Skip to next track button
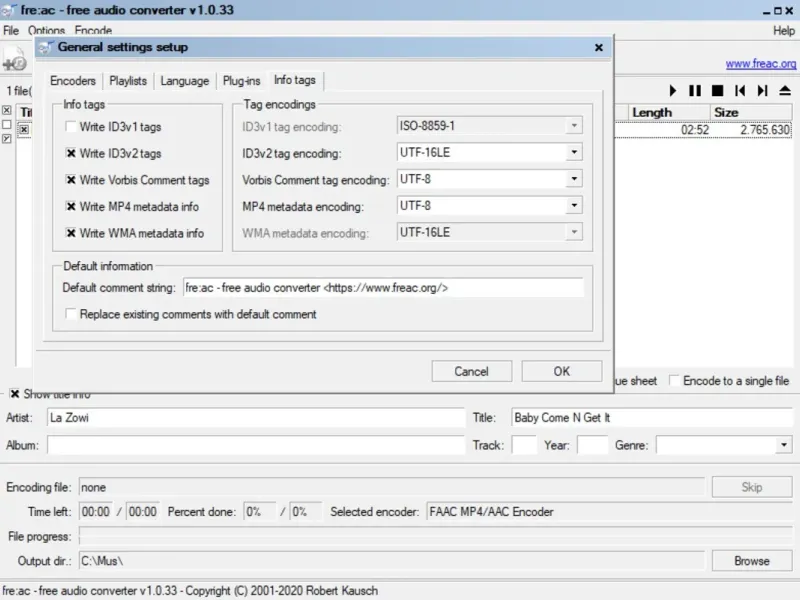The height and width of the screenshot is (600, 800). tap(762, 91)
